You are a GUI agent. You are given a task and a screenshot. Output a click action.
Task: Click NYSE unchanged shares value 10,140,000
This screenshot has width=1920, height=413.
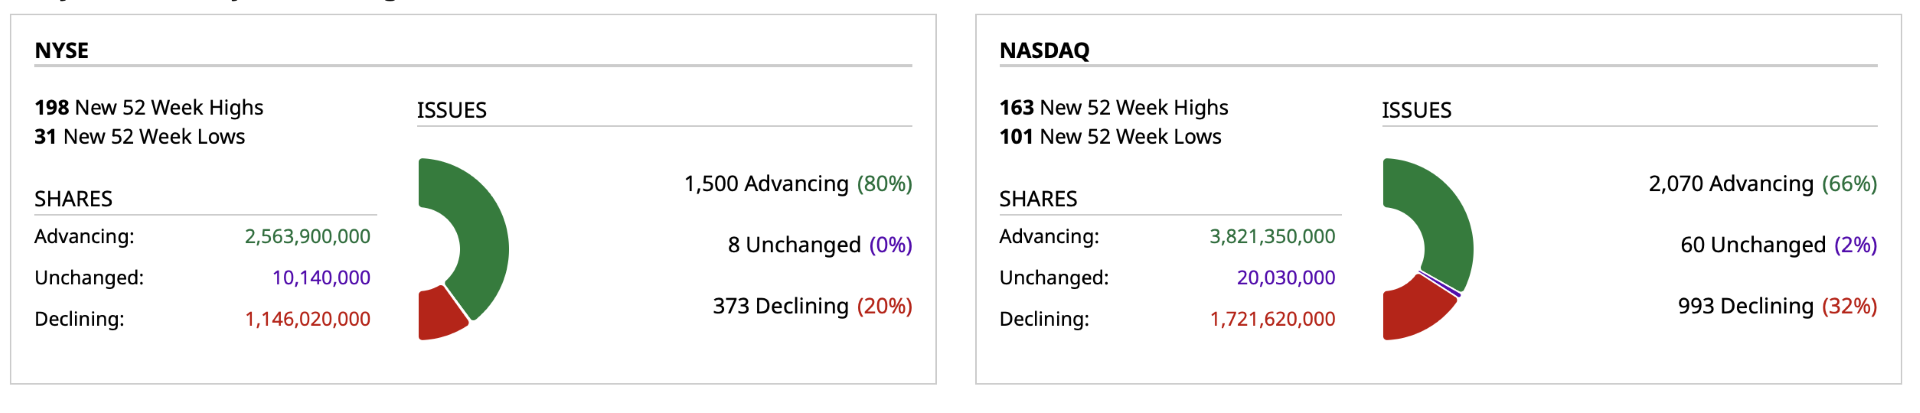tap(321, 277)
